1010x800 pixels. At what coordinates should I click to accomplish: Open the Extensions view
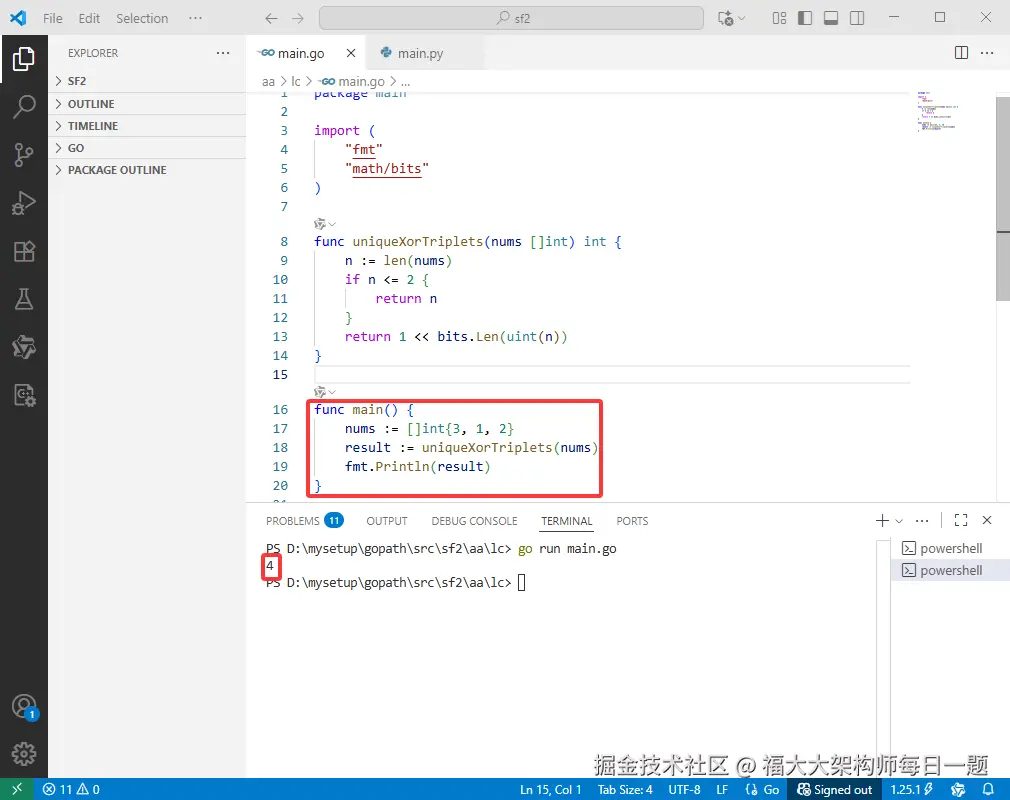point(24,251)
